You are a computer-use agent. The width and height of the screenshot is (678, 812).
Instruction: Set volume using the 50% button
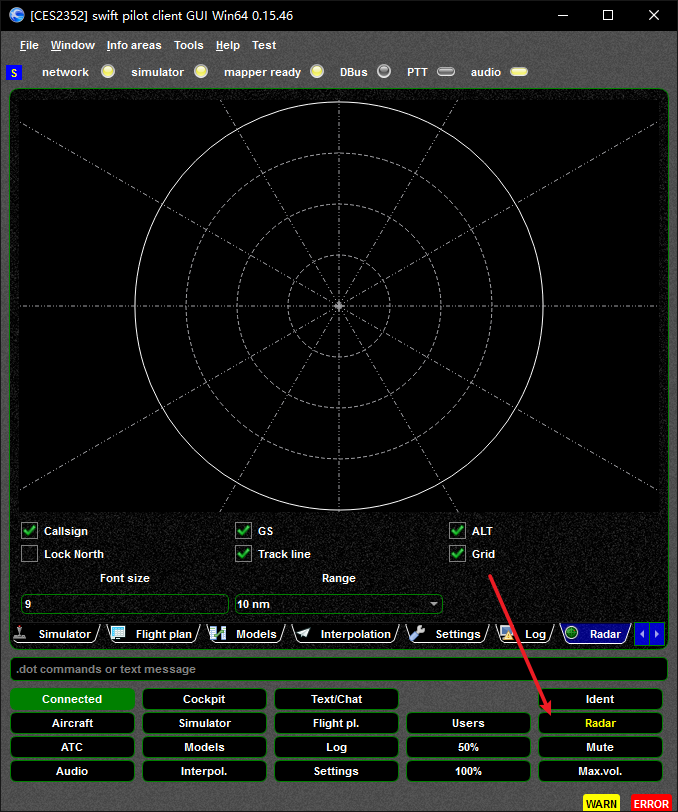[x=468, y=747]
